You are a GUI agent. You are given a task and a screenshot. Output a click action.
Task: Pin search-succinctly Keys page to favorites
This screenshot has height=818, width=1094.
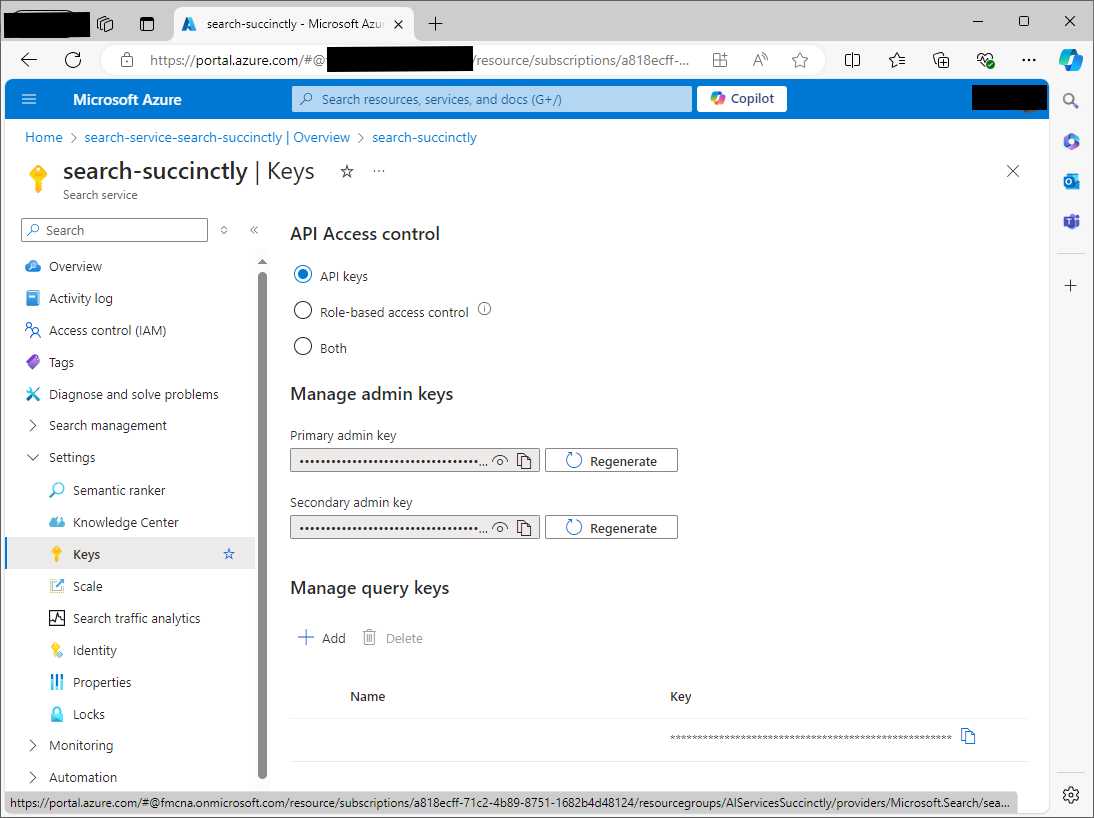347,172
